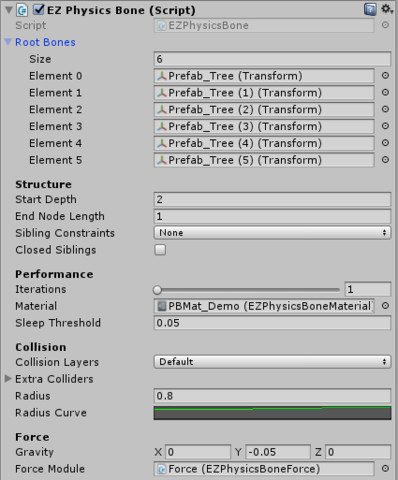
Task: Expand the Extra Colliders list
Action: (8, 379)
